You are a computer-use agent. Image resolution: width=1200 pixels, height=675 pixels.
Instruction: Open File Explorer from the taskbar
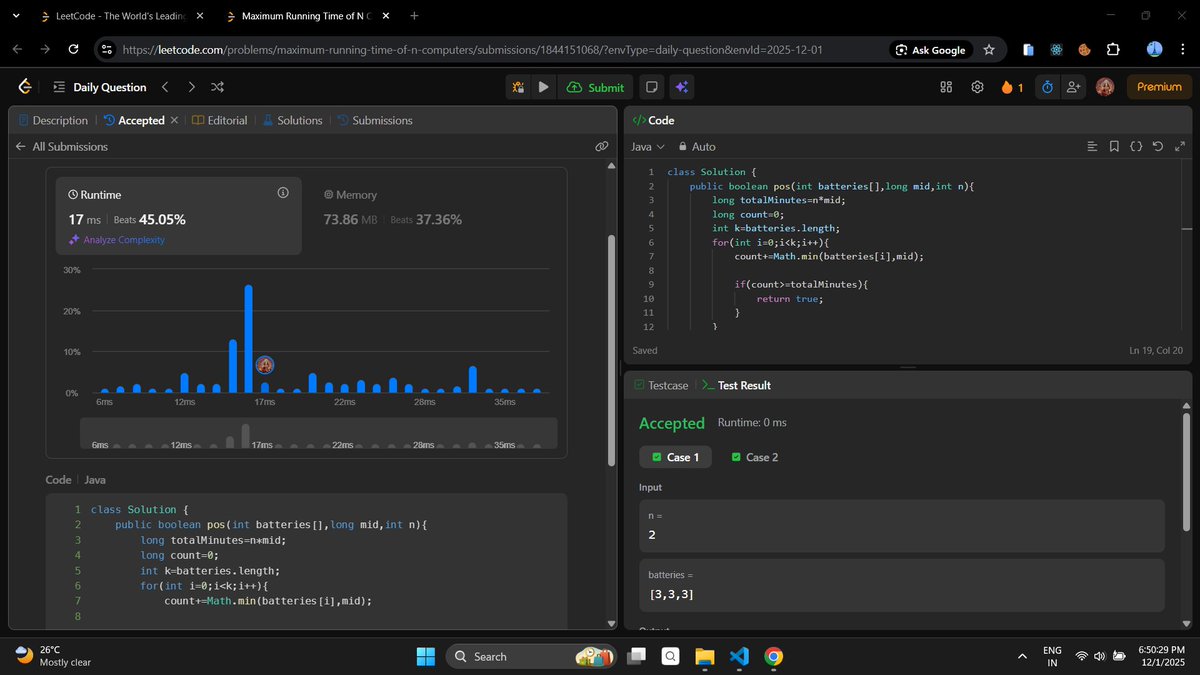click(x=706, y=656)
